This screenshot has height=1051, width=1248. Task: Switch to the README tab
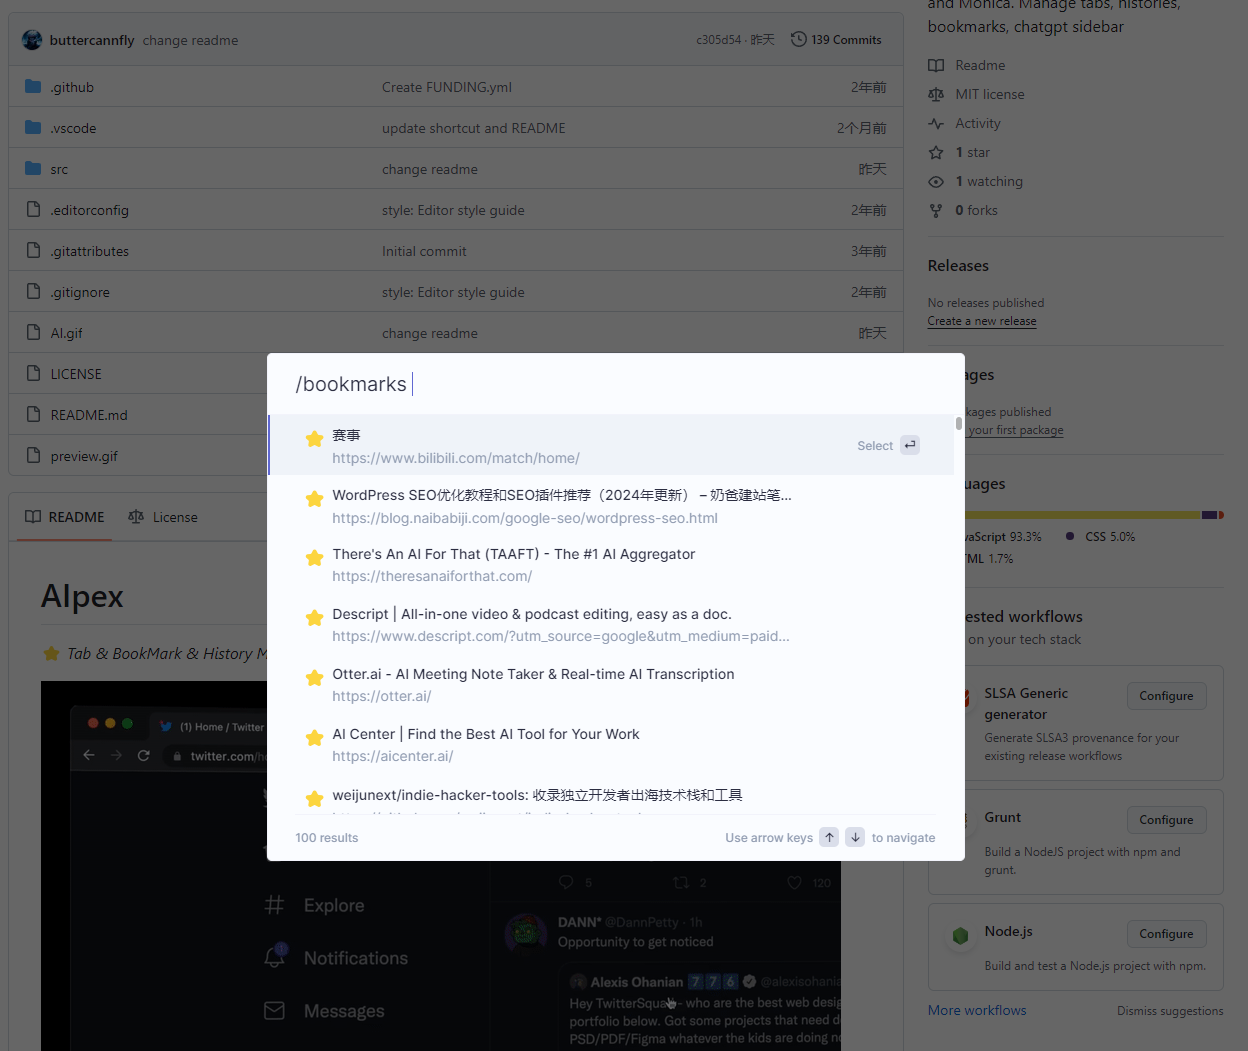pos(65,517)
